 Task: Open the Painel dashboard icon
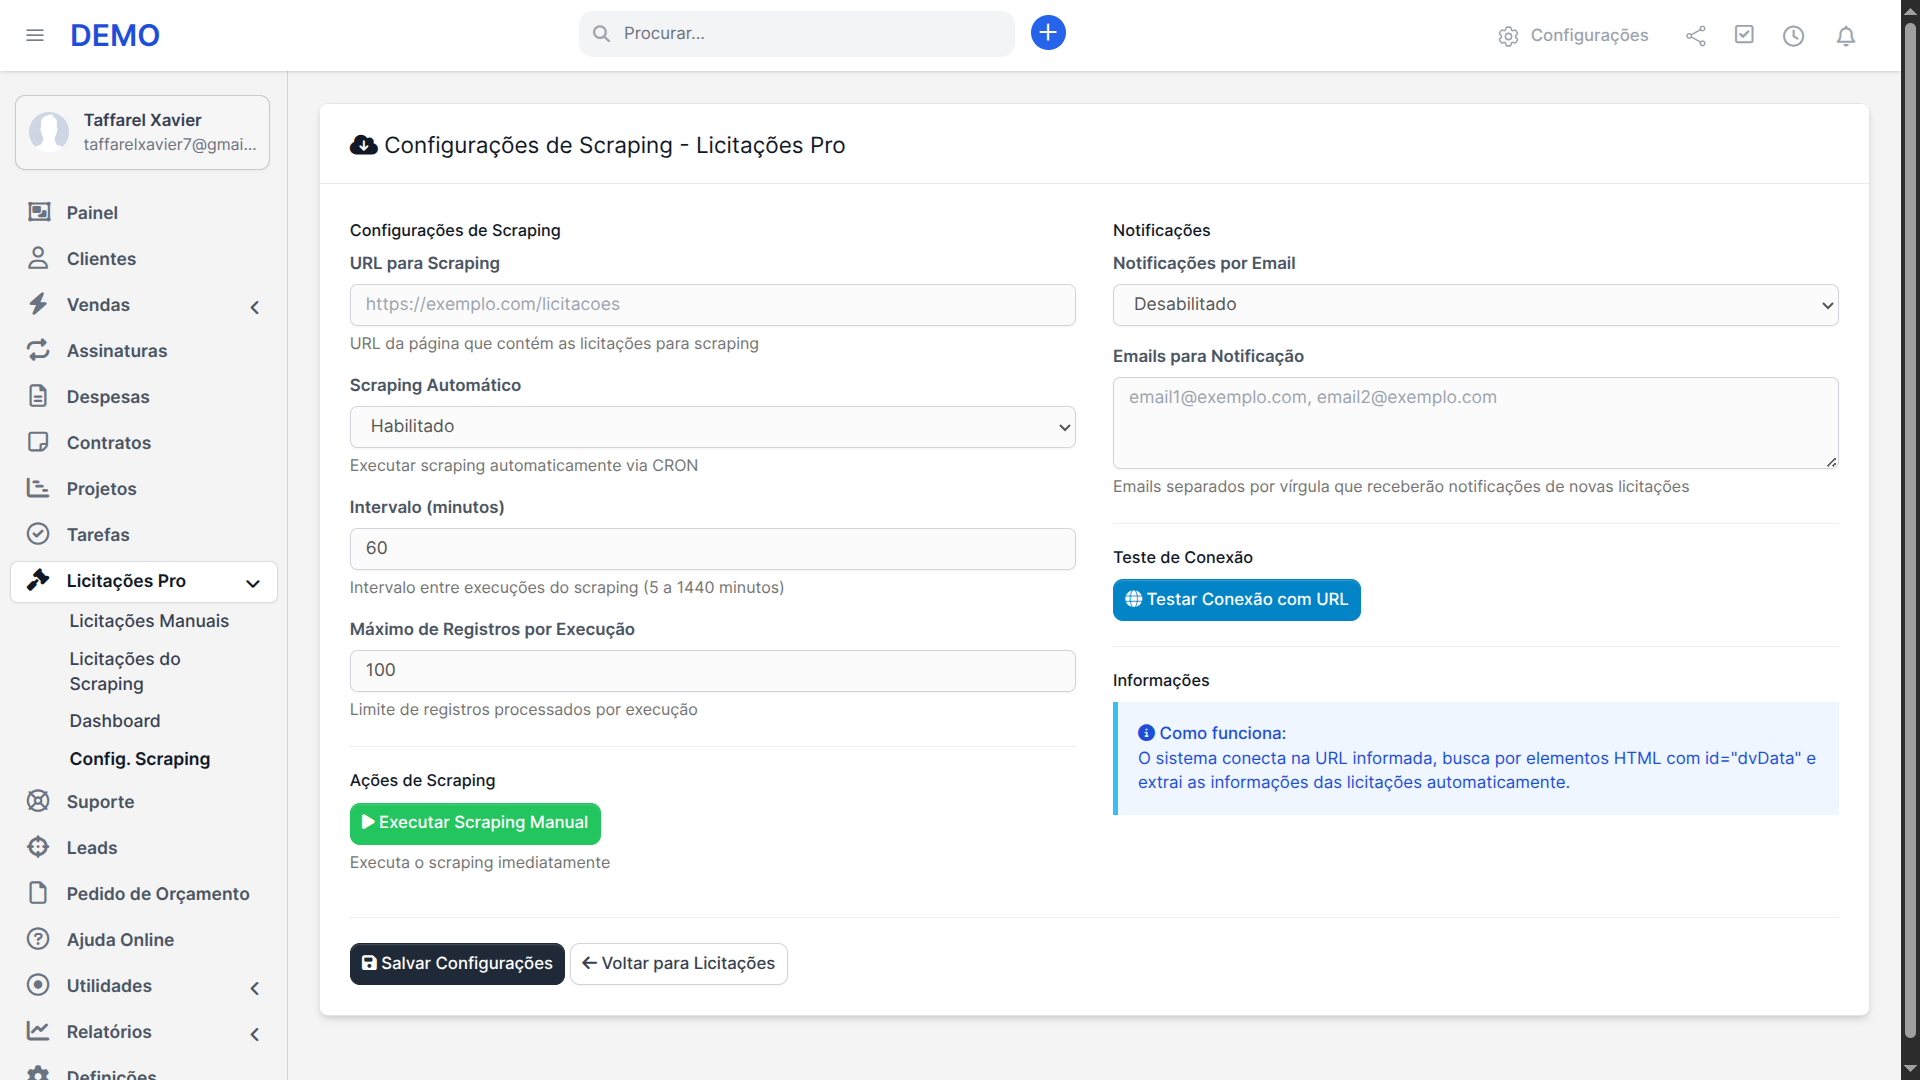38,212
